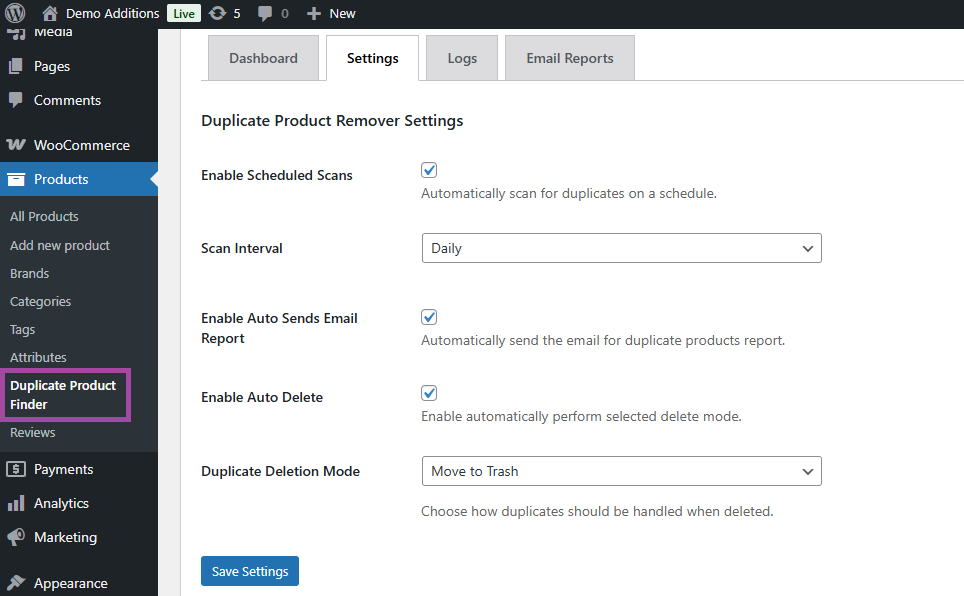Open the Scan Interval dropdown
The height and width of the screenshot is (596, 964).
(621, 248)
